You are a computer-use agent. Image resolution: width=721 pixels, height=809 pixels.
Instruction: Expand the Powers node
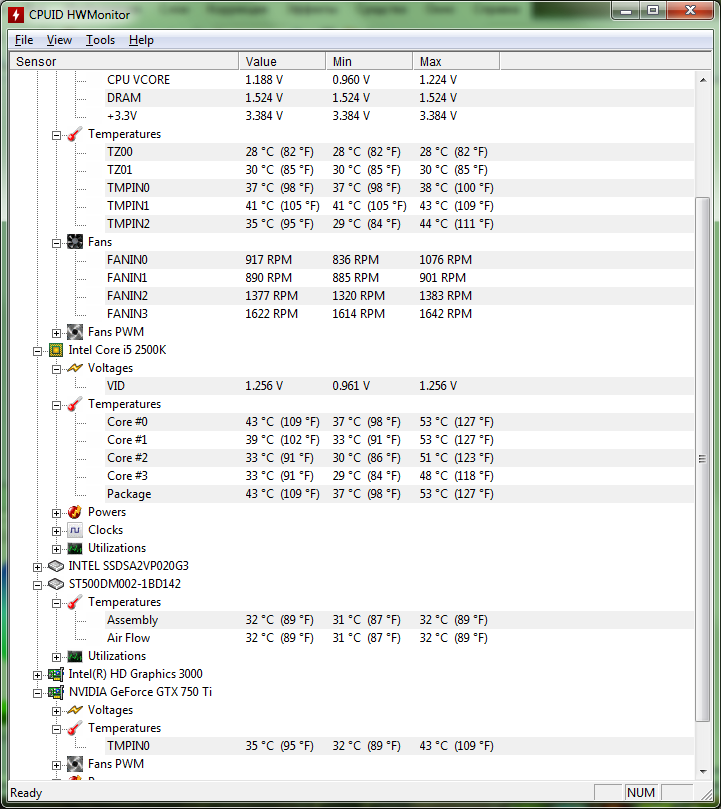click(56, 513)
